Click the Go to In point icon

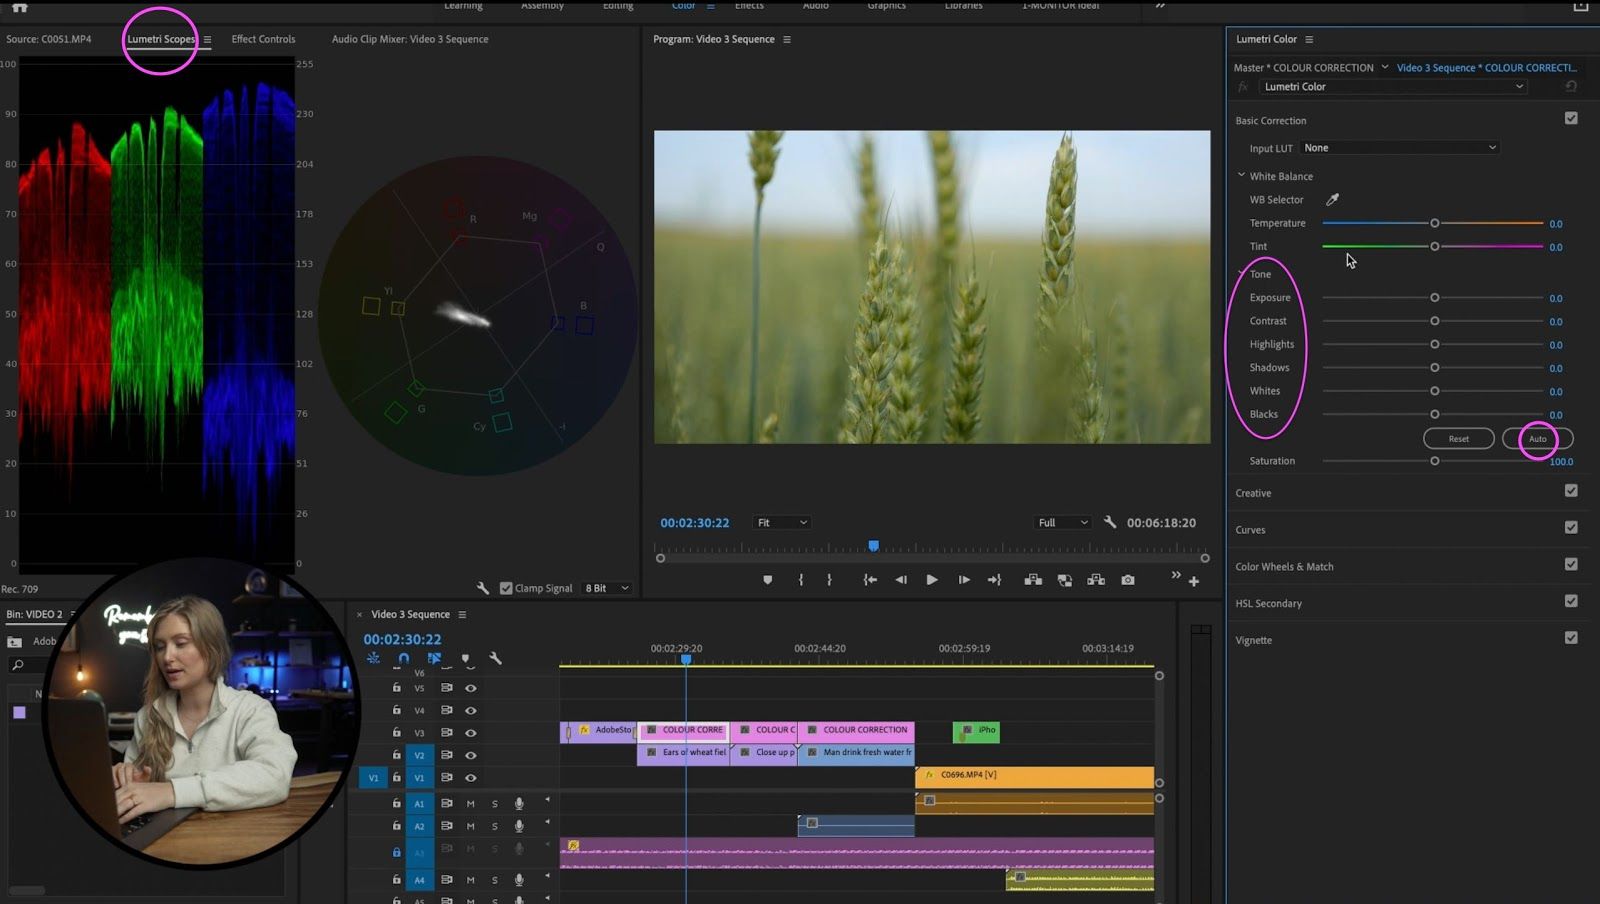pyautogui.click(x=870, y=580)
